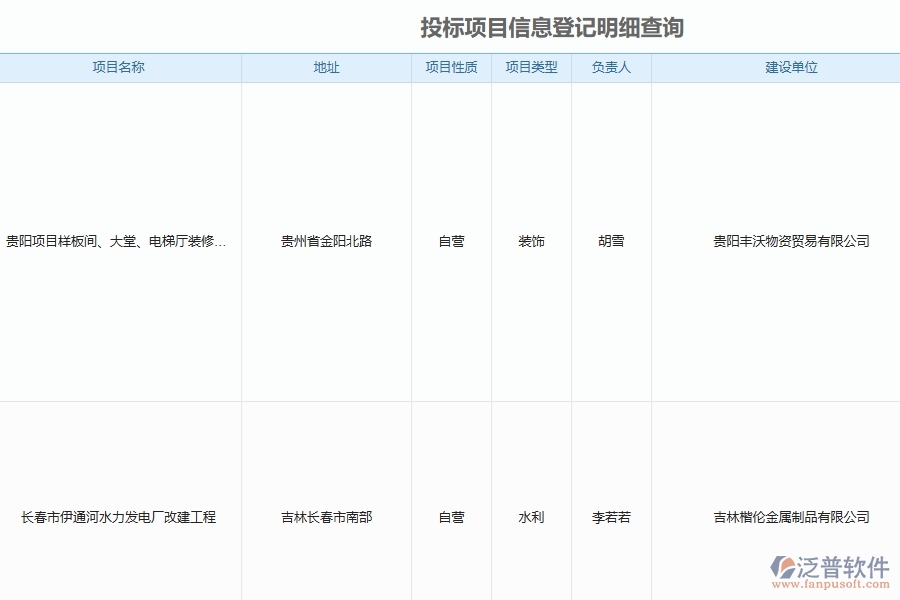
Task: Select the 贵阳项目样板间装修 project name
Action: coord(121,240)
